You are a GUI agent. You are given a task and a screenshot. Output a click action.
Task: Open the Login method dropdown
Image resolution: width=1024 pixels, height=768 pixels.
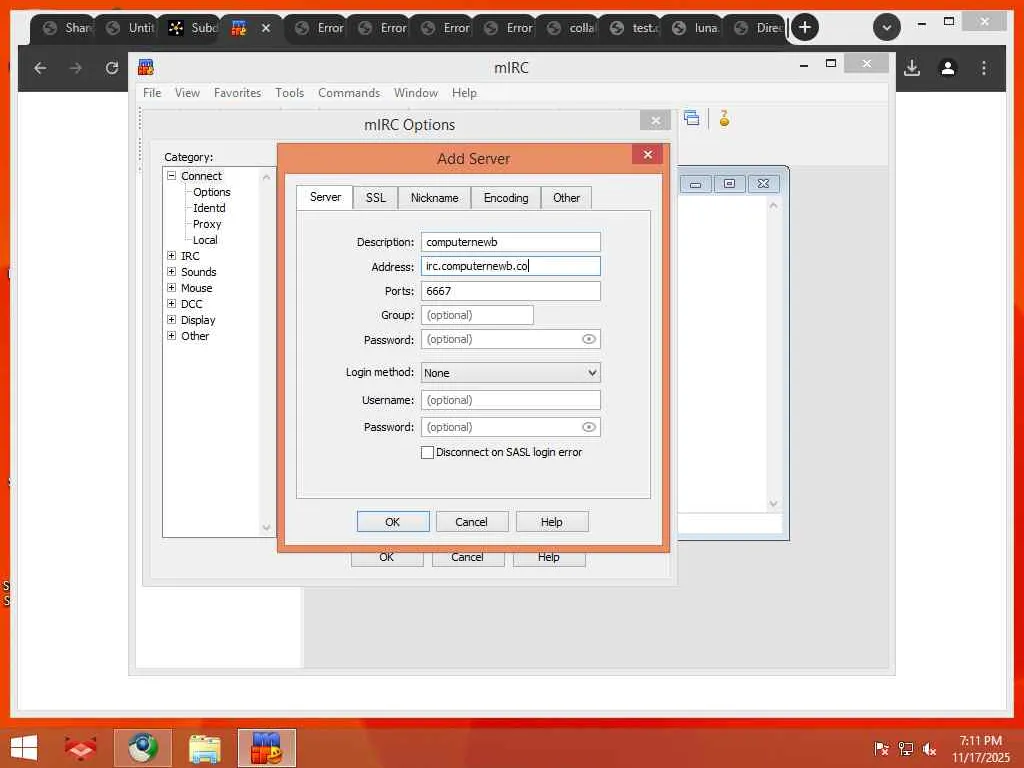[x=511, y=373]
